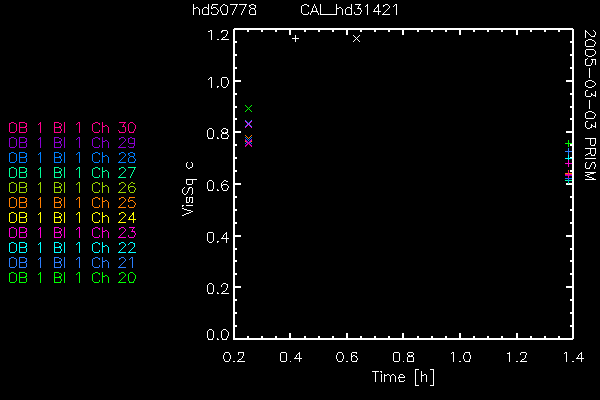Click the white X marker near 1.2
This screenshot has height=400, width=600.
tap(356, 38)
